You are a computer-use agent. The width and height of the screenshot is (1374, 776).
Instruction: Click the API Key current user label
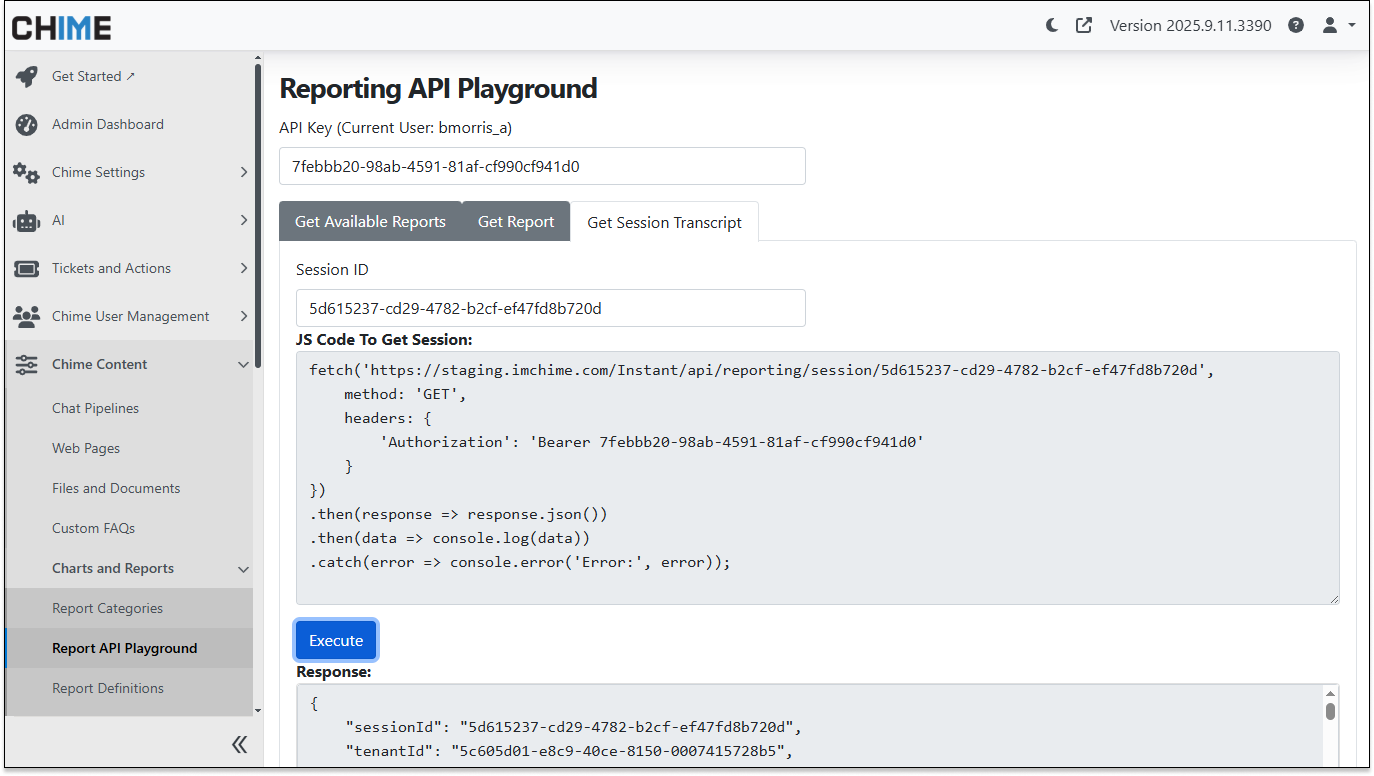[x=396, y=127]
